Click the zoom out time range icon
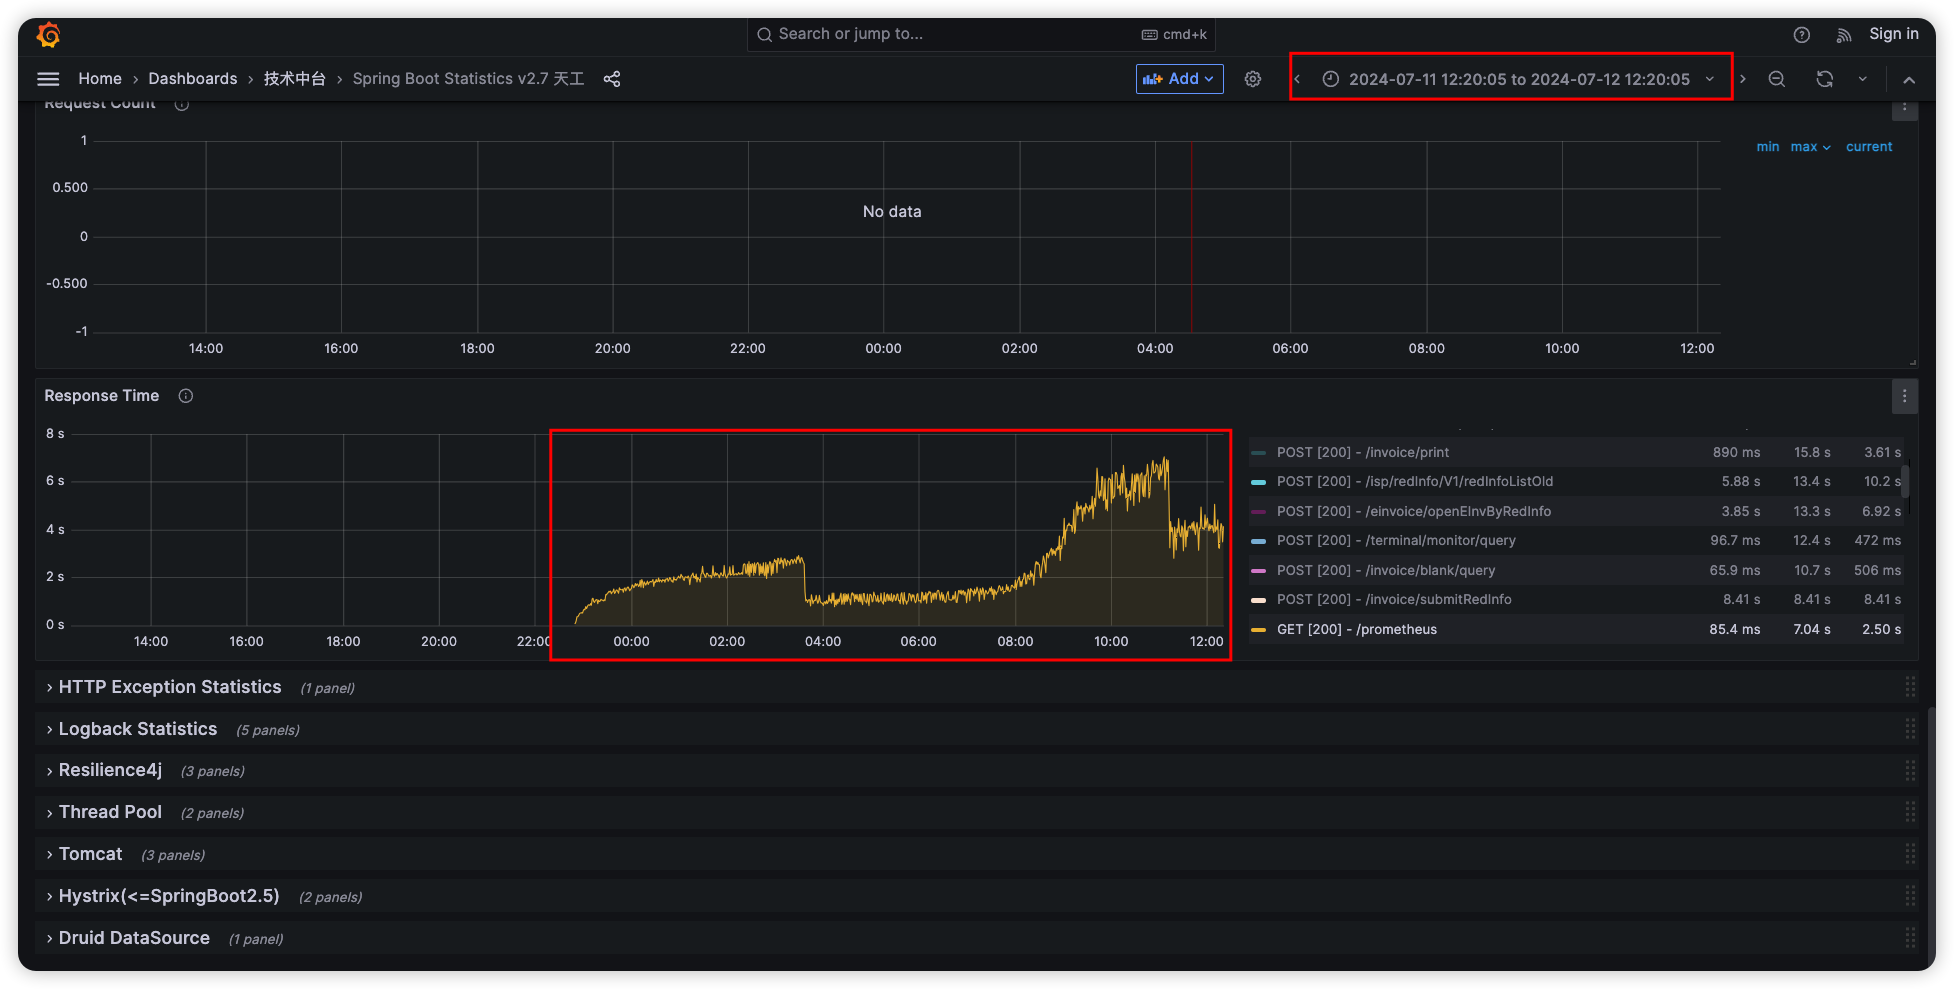 tap(1776, 79)
